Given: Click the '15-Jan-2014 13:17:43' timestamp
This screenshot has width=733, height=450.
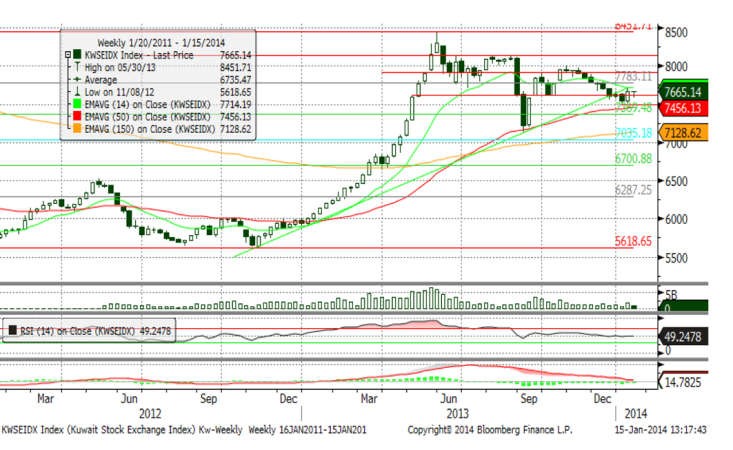Looking at the screenshot, I should 661,429.
